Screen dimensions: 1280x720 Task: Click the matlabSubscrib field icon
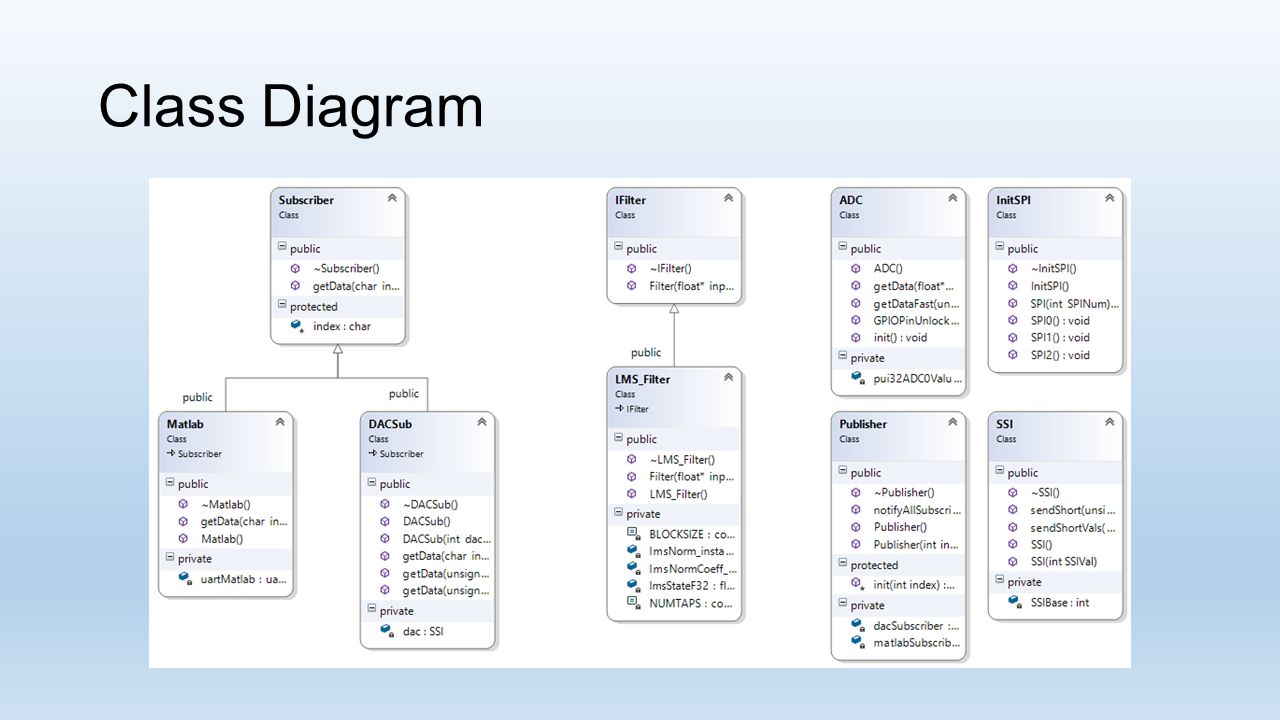click(x=857, y=642)
